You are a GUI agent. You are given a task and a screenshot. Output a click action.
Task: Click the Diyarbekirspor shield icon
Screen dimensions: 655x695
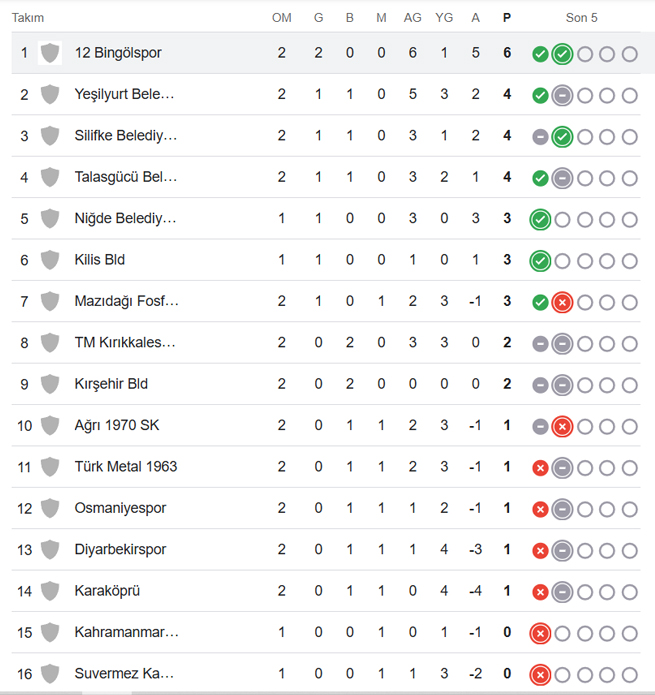[x=50, y=549]
